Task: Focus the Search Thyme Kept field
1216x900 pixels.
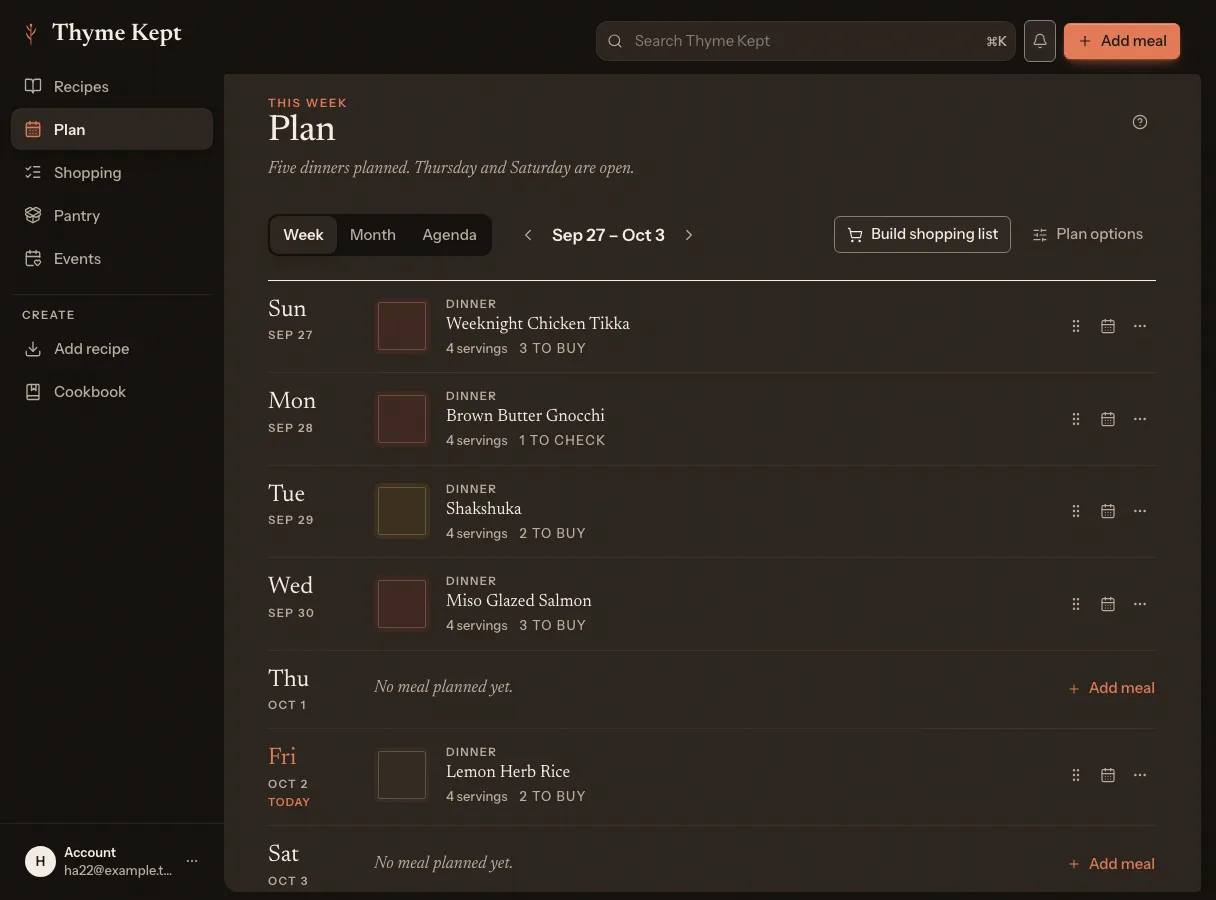Action: pos(806,41)
